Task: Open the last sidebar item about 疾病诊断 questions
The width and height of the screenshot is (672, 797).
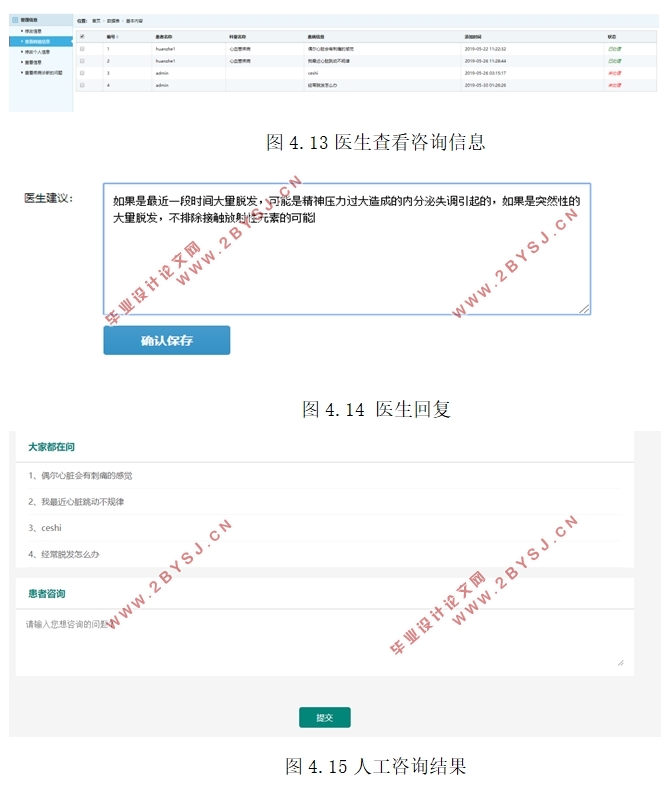Action: (43, 73)
